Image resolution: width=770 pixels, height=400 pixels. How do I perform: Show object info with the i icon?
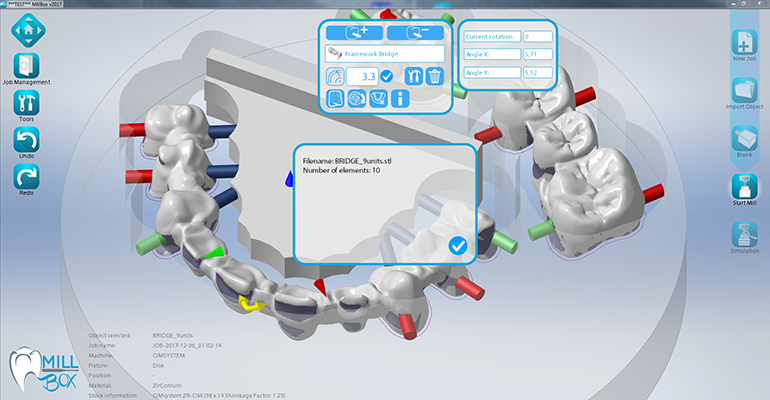coord(400,99)
